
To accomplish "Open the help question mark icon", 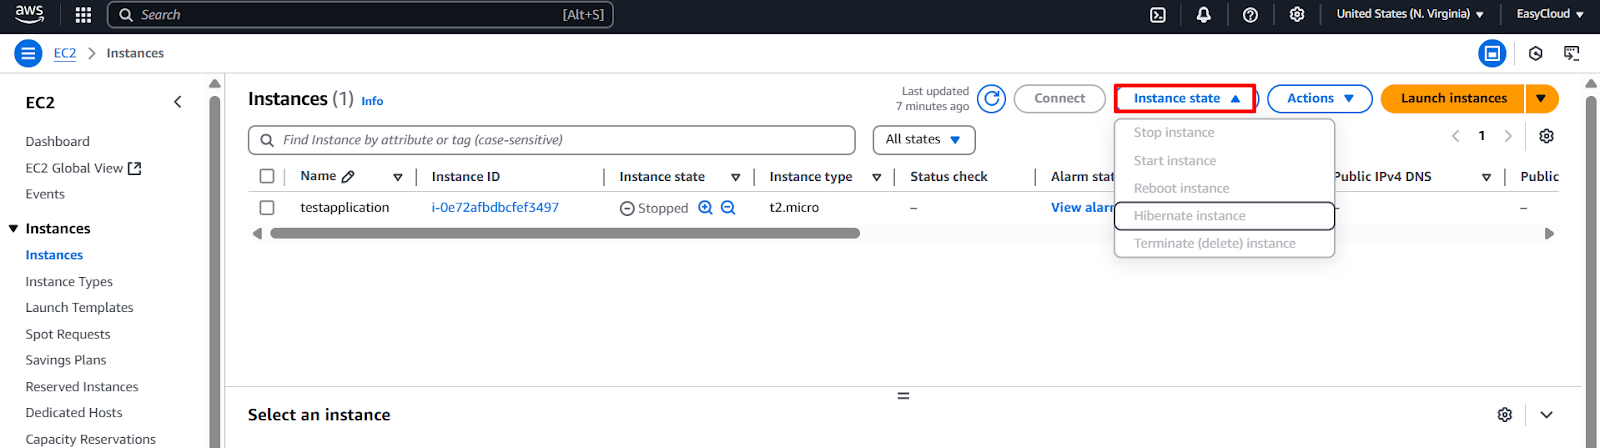I will coord(1250,15).
